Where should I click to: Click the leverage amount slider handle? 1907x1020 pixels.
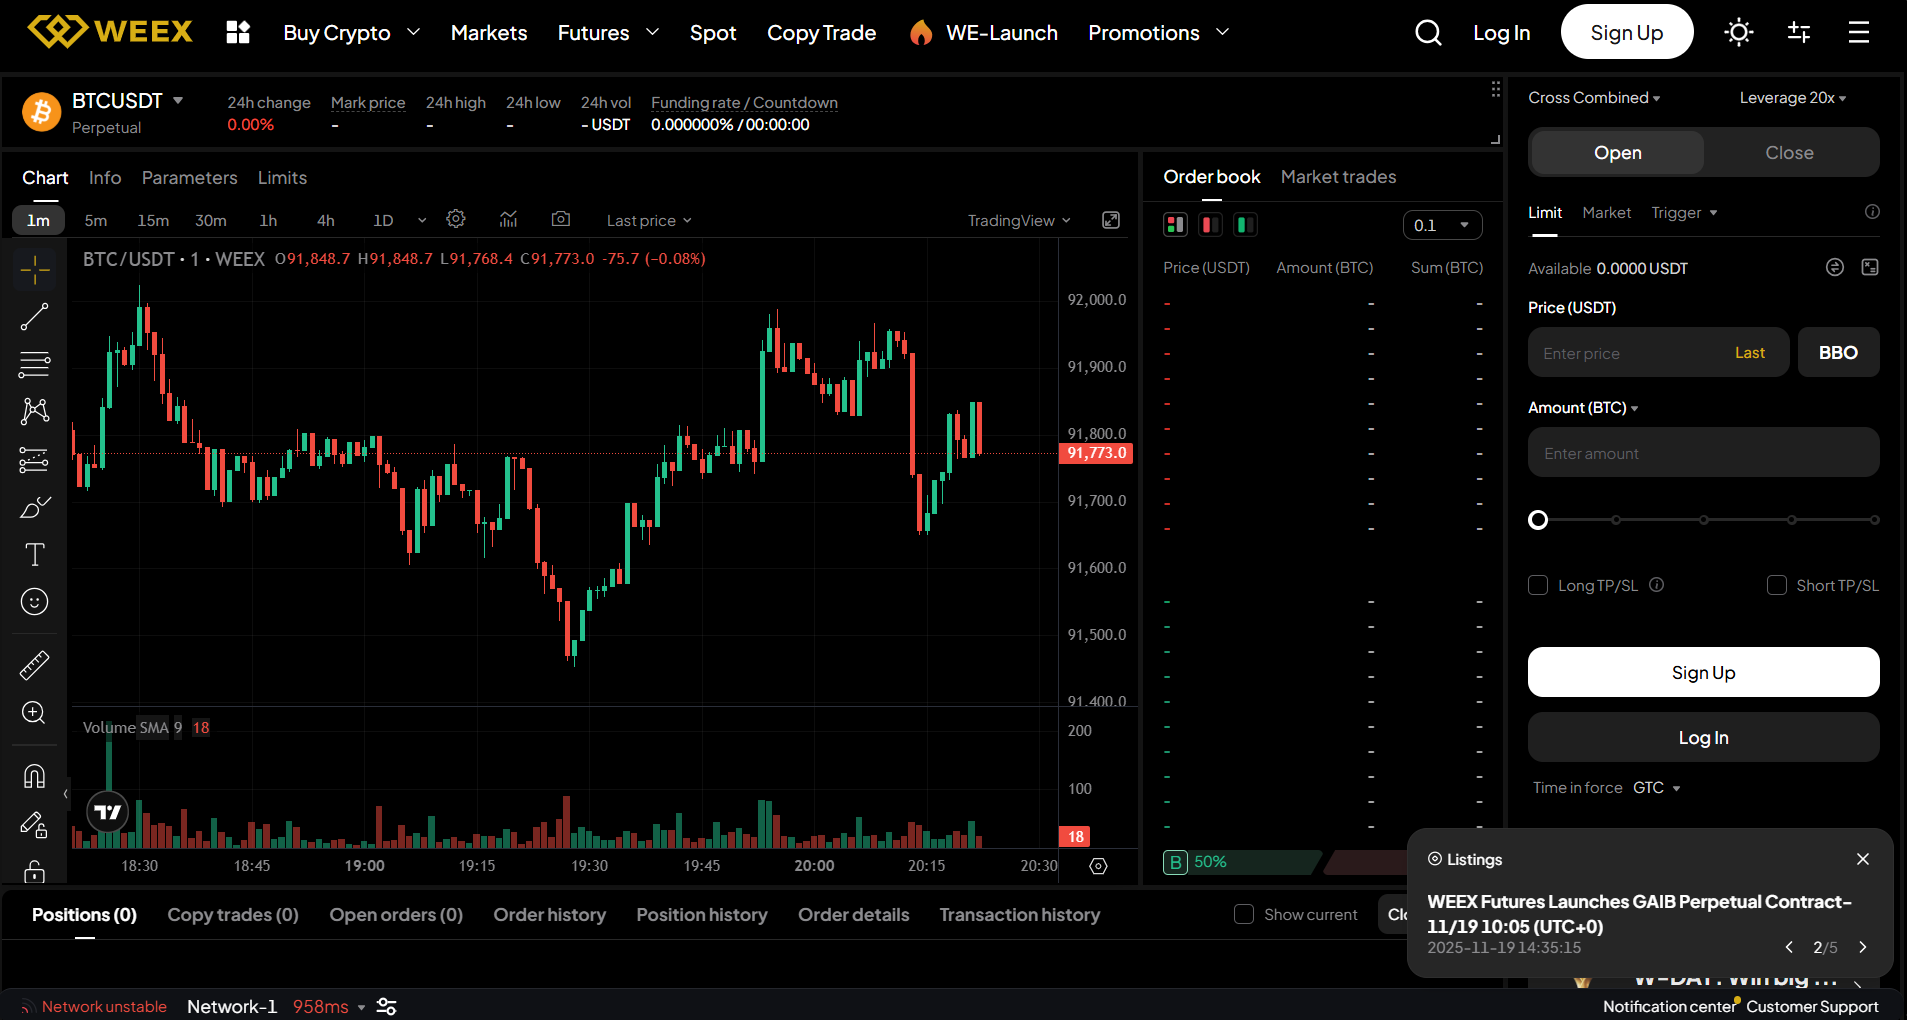coord(1538,520)
